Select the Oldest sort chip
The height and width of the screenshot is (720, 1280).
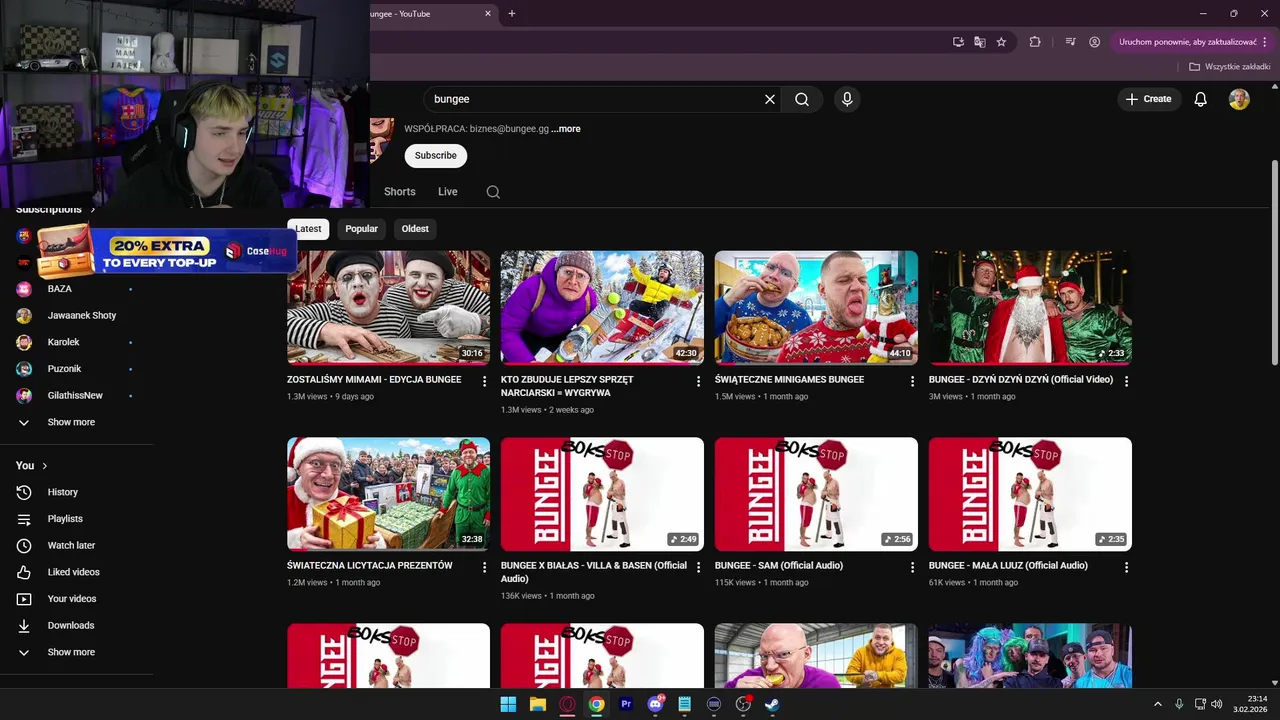tap(415, 229)
